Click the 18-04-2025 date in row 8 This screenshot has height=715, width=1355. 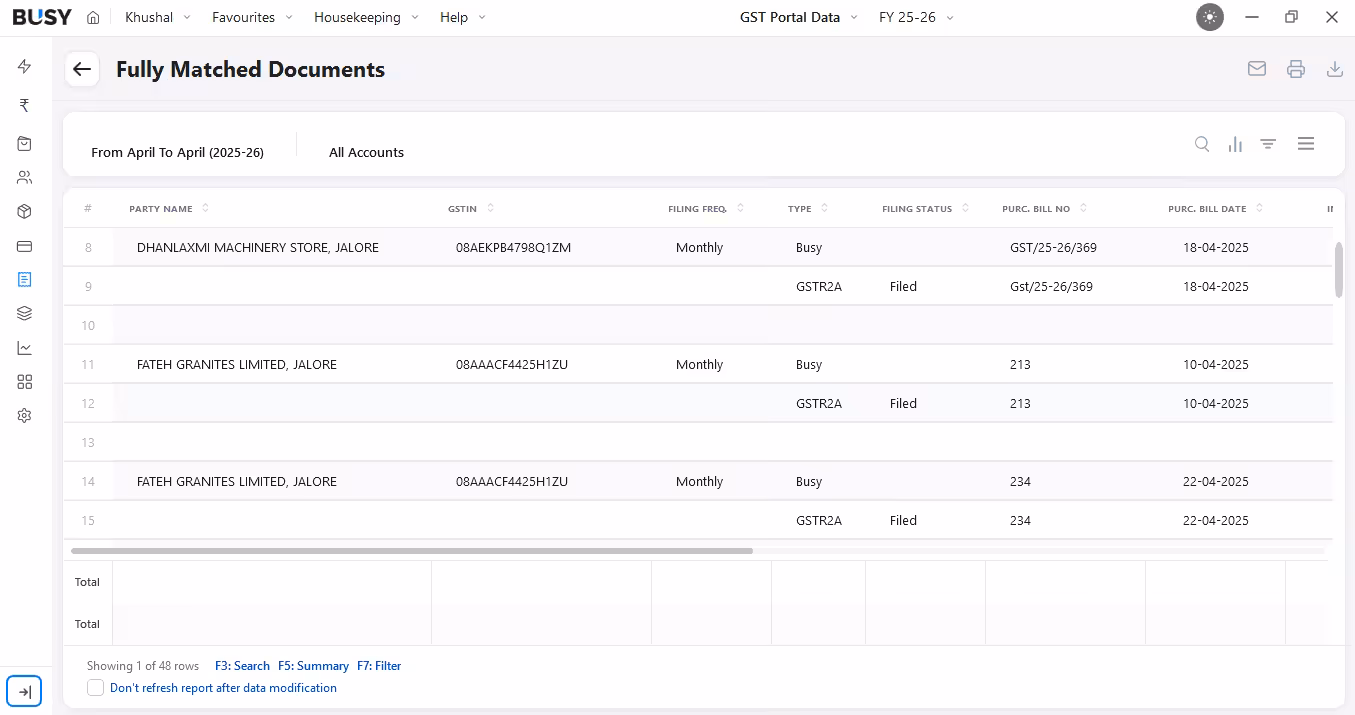(x=1215, y=248)
